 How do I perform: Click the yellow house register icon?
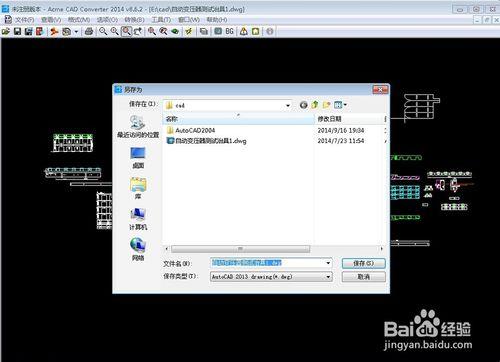255,32
